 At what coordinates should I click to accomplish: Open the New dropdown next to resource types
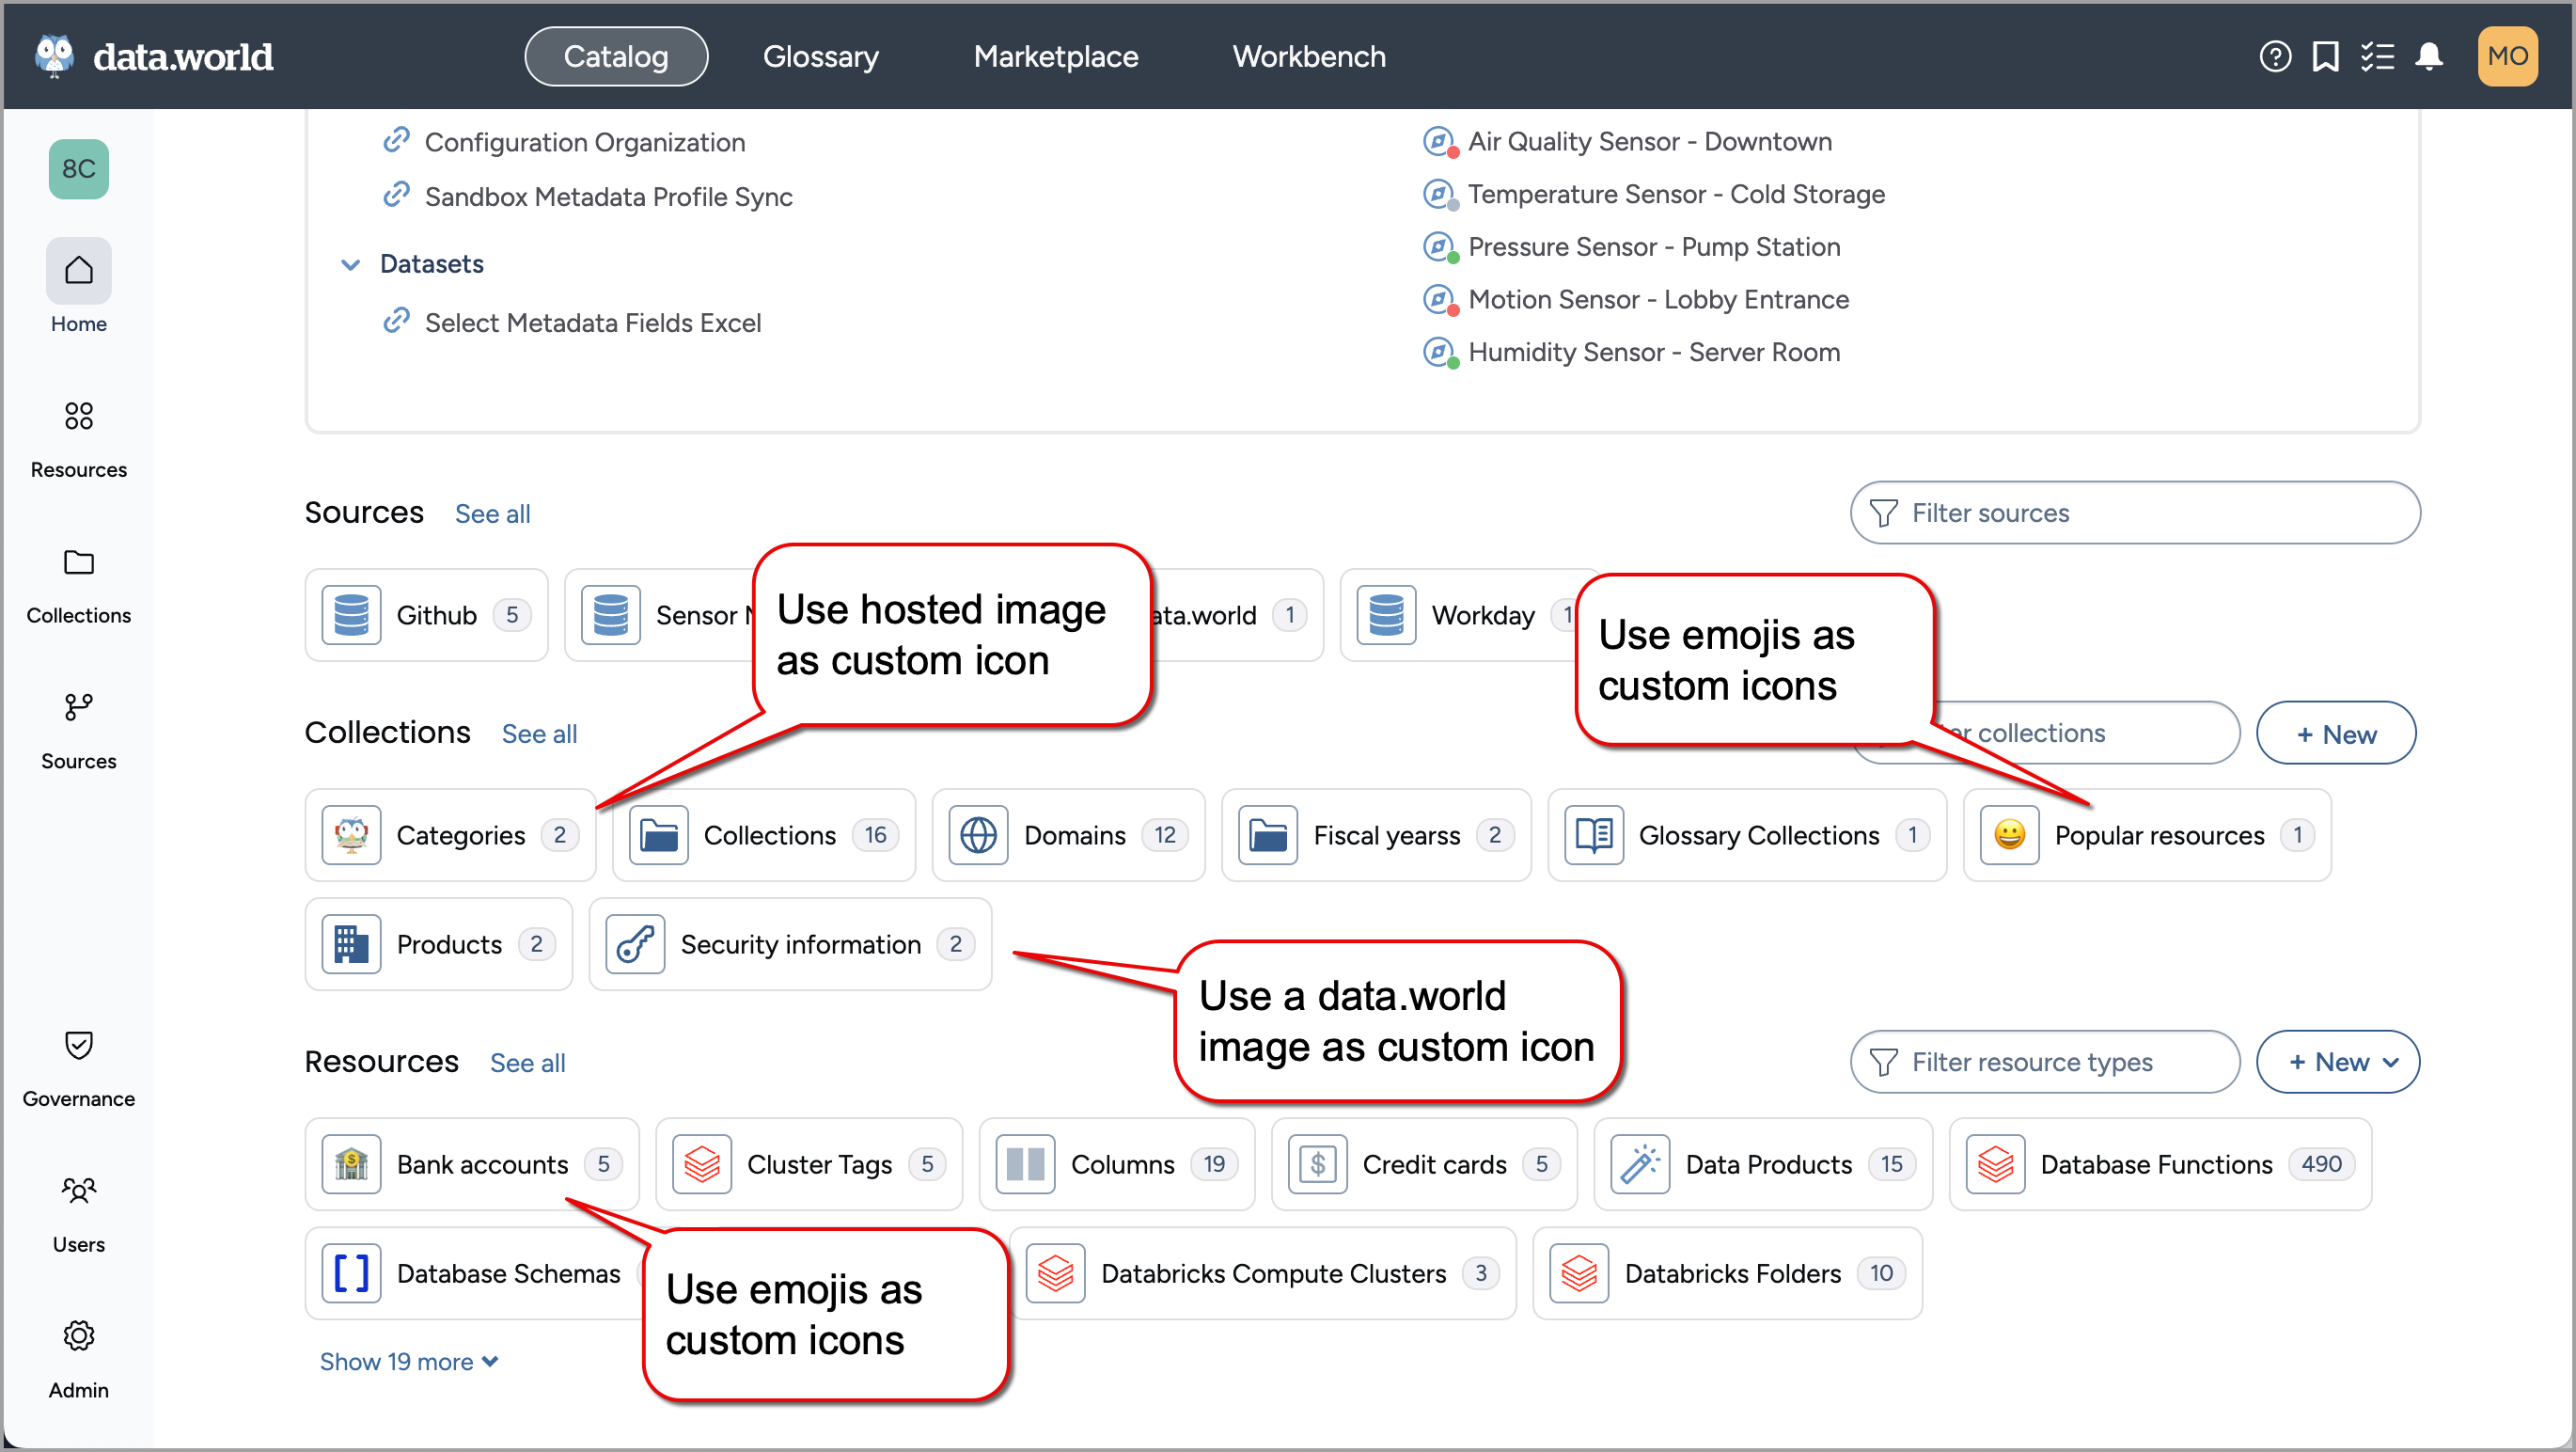click(x=2338, y=1061)
